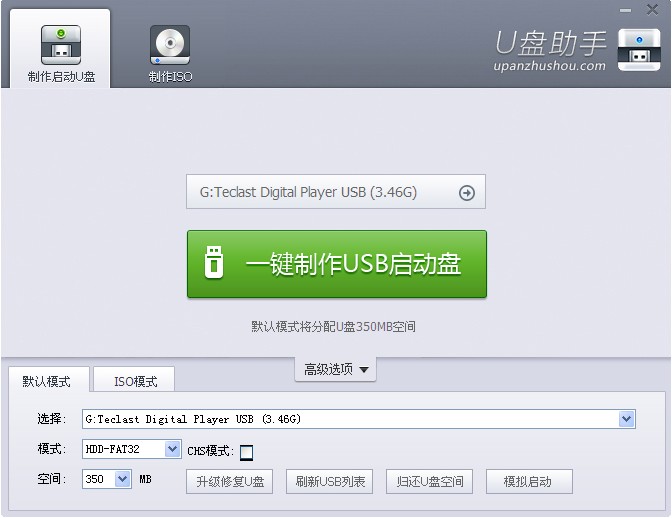Image resolution: width=672 pixels, height=518 pixels.
Task: Click the 归还U盘空间 button
Action: tap(430, 482)
